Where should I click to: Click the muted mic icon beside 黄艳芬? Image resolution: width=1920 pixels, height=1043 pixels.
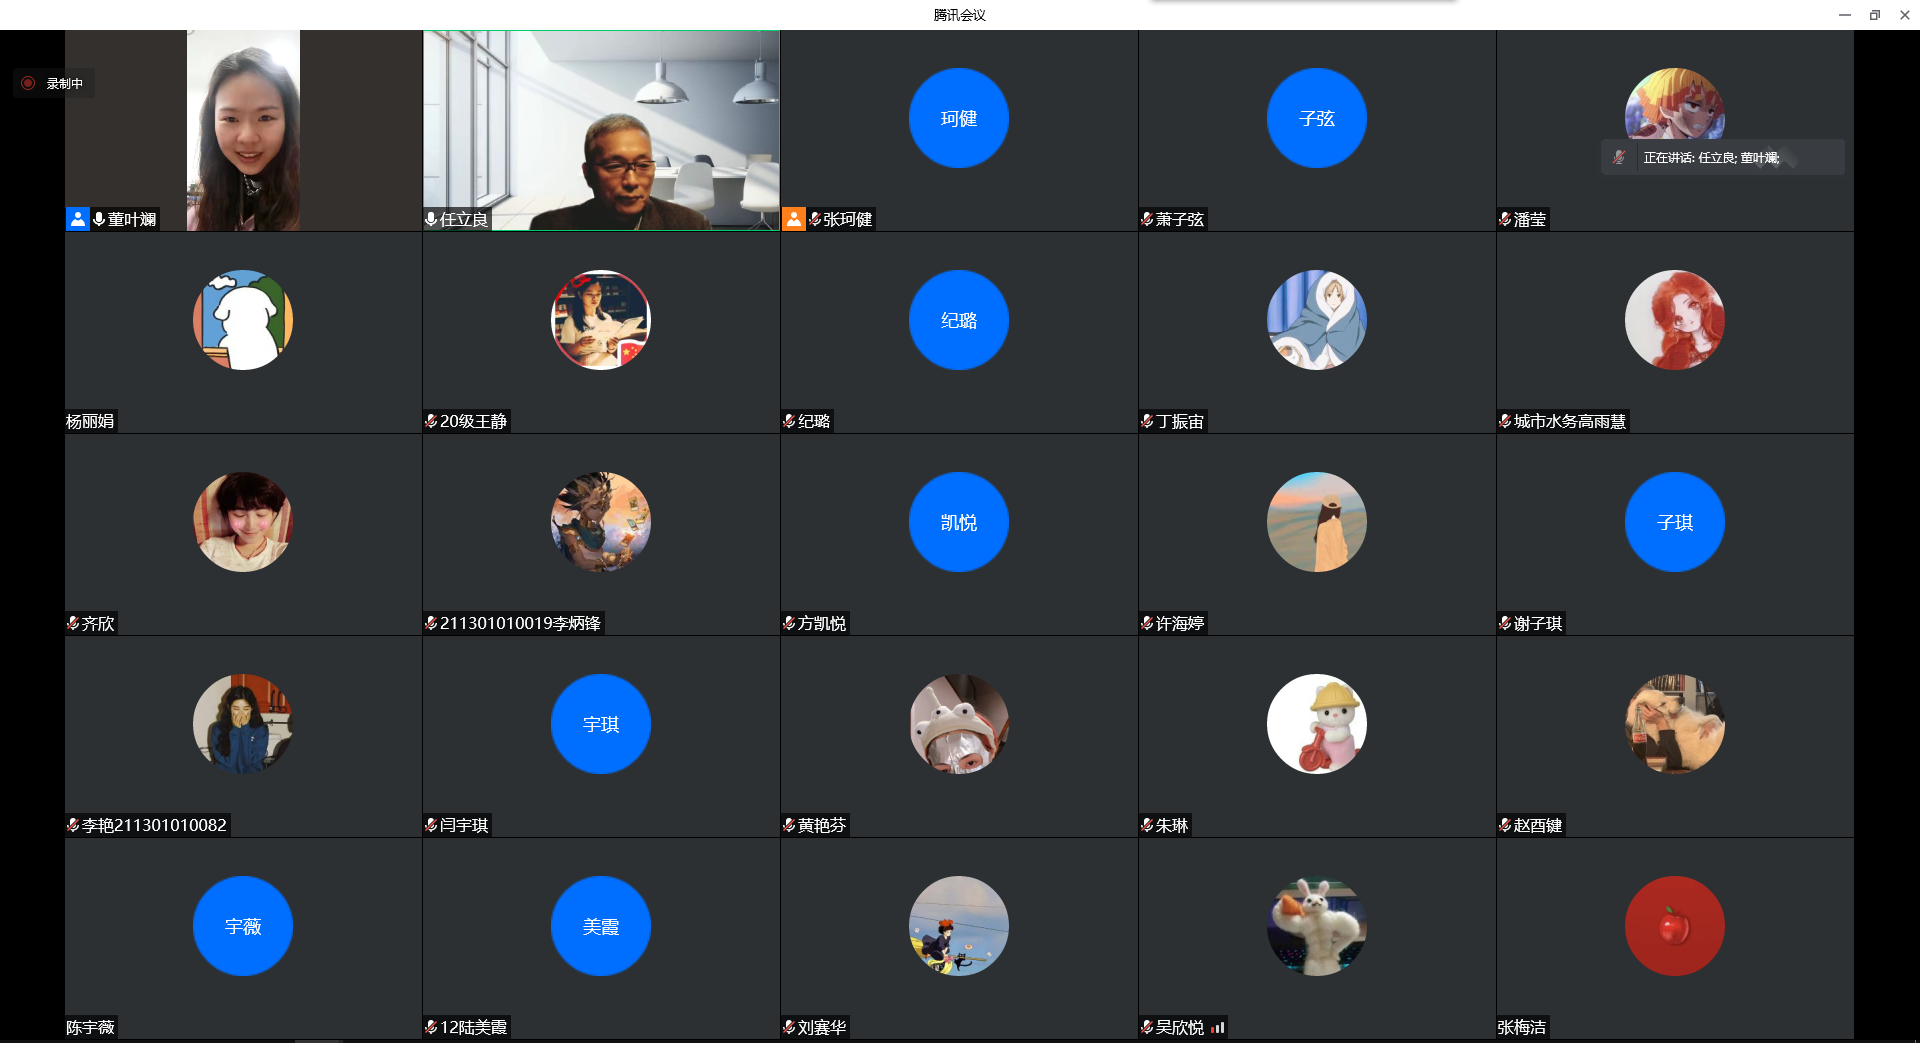(789, 825)
